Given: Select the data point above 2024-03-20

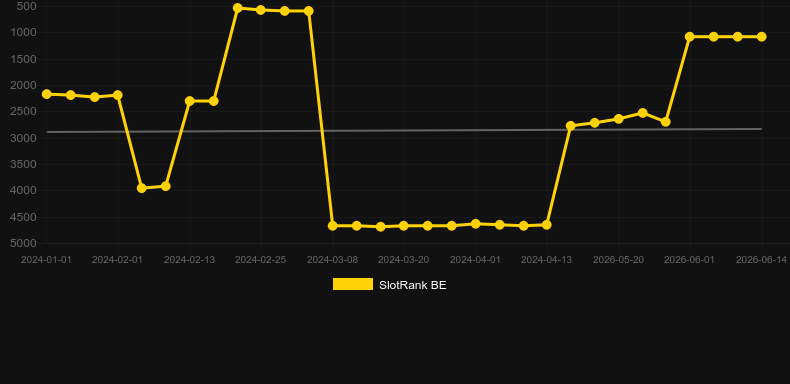Looking at the screenshot, I should [404, 226].
